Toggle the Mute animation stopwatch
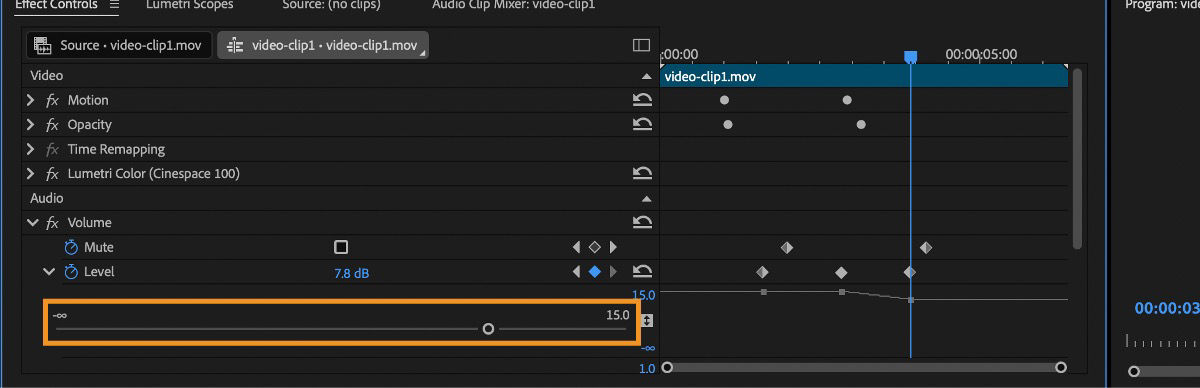The image size is (1200, 388). pos(71,247)
